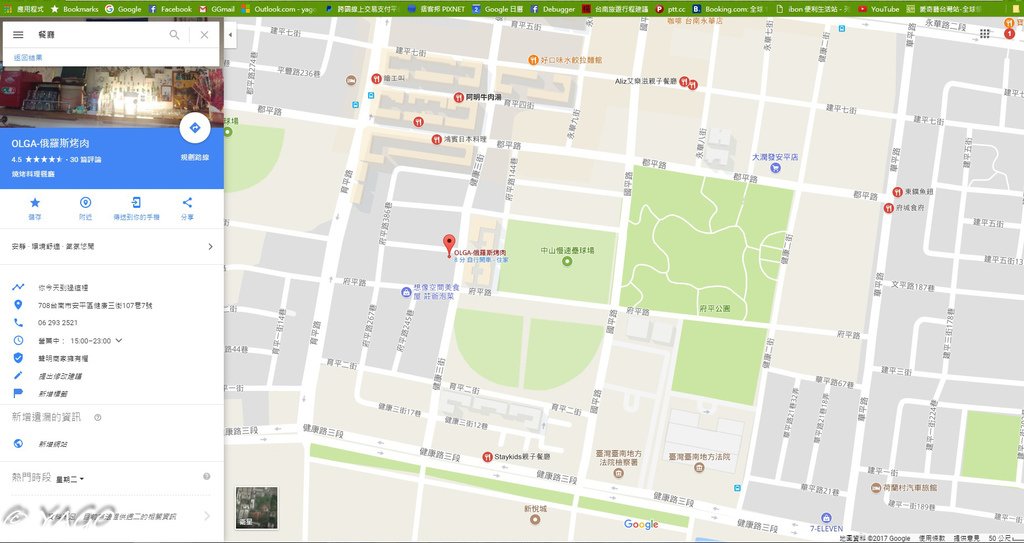Select the 7-ELEVEN store marker
Viewport: 1024px width, 543px height.
click(826, 518)
